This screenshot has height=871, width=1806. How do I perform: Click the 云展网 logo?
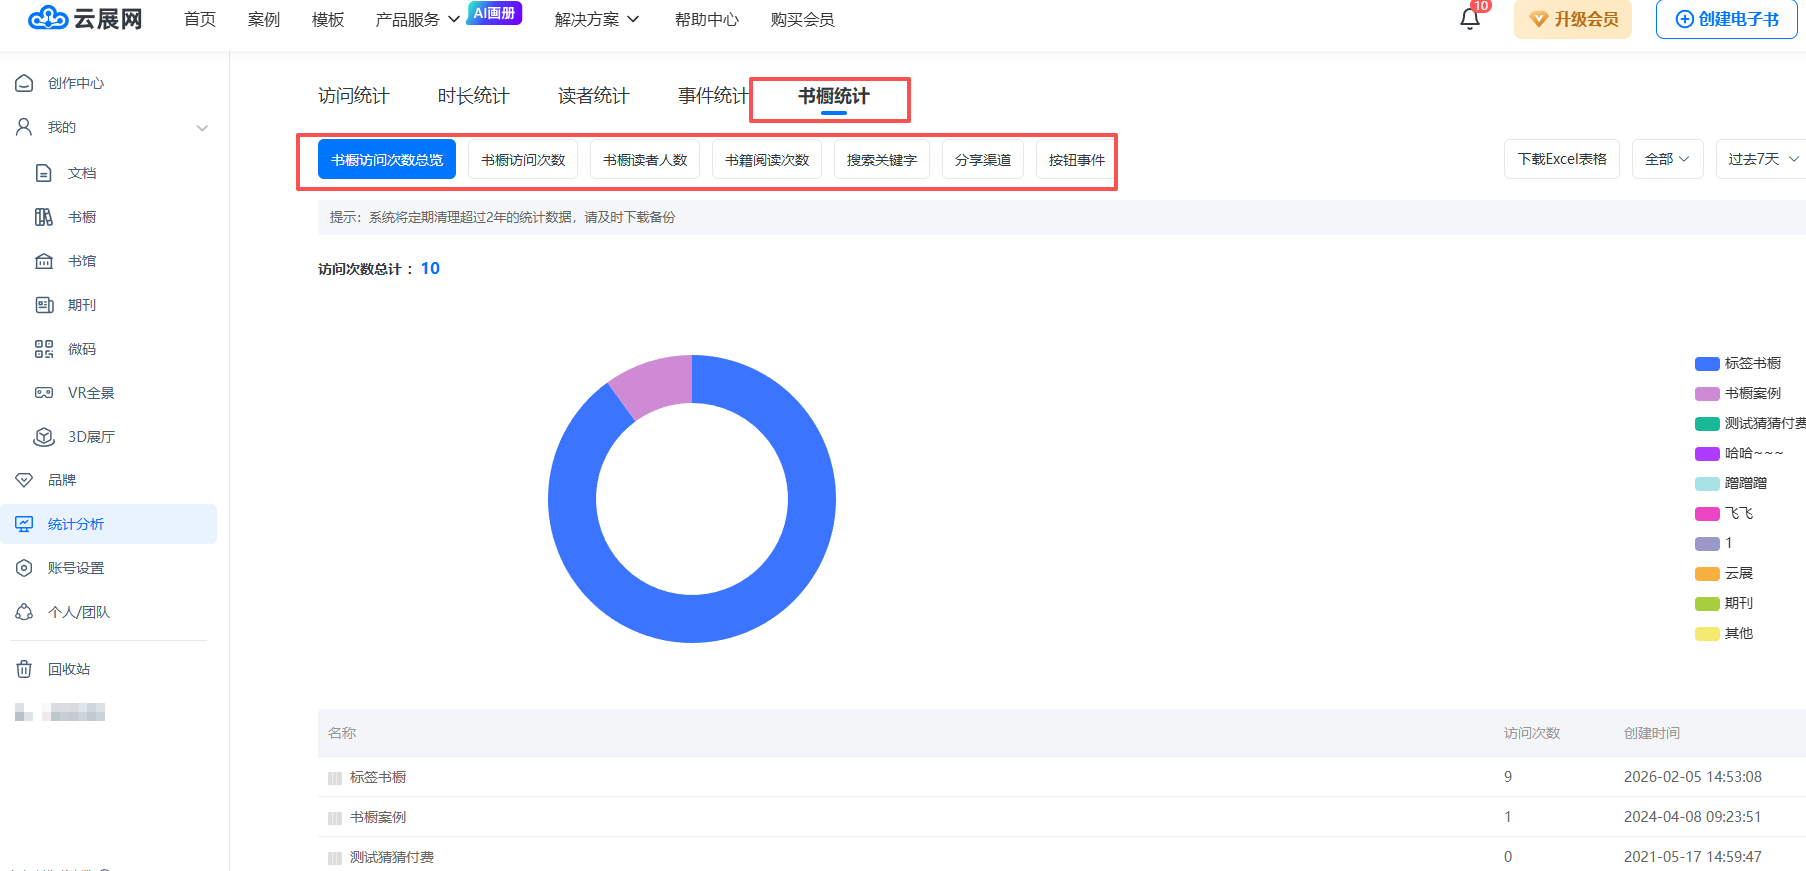tap(85, 19)
